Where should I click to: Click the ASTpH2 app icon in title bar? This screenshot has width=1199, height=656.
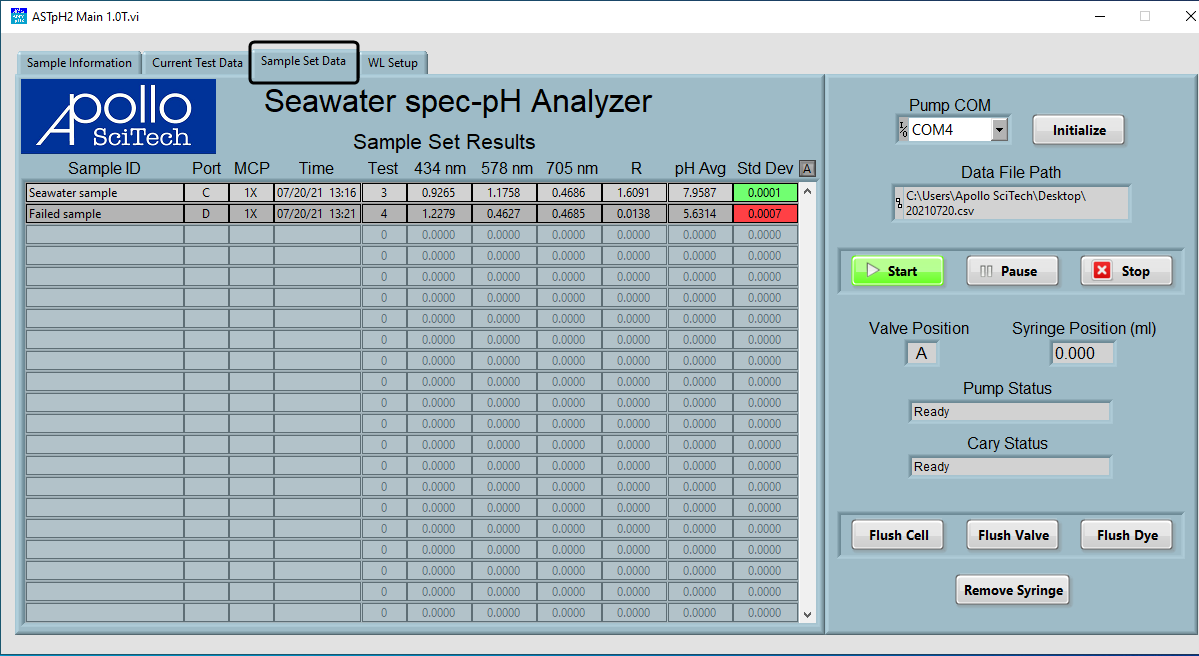(17, 16)
